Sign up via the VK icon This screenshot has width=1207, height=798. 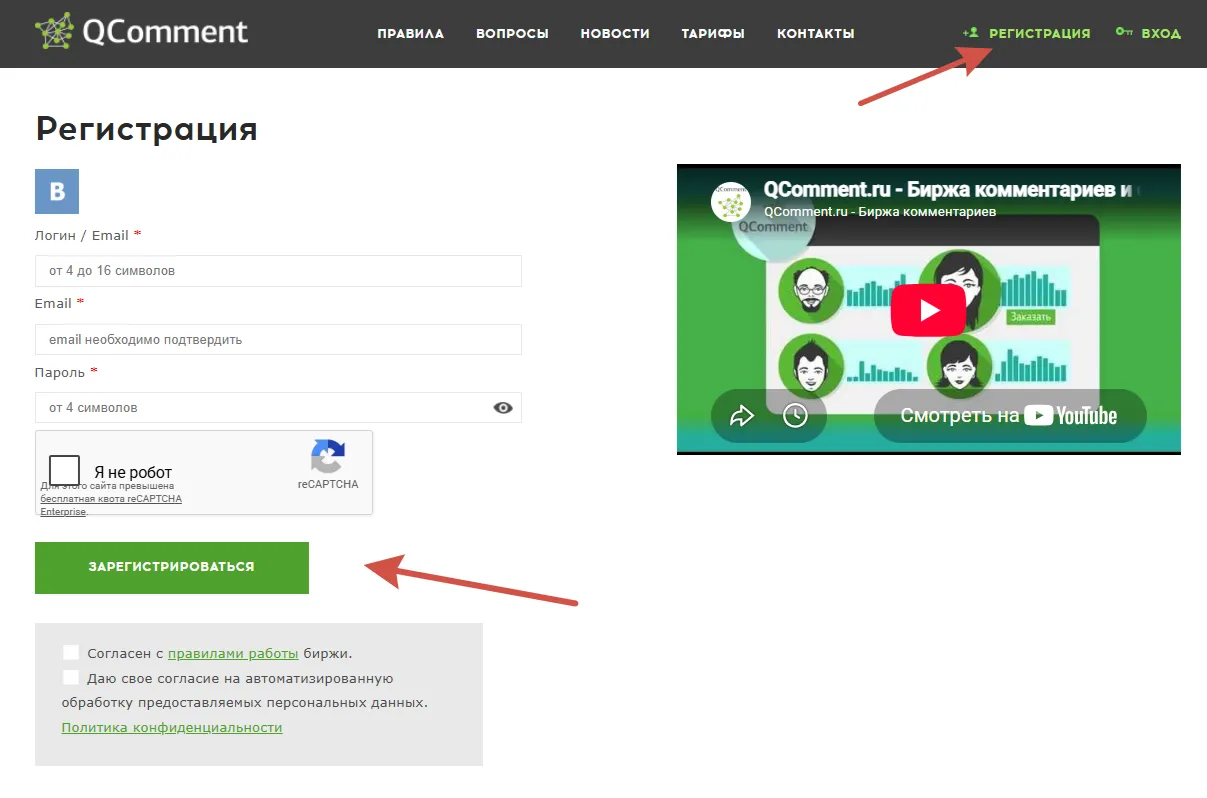[57, 191]
